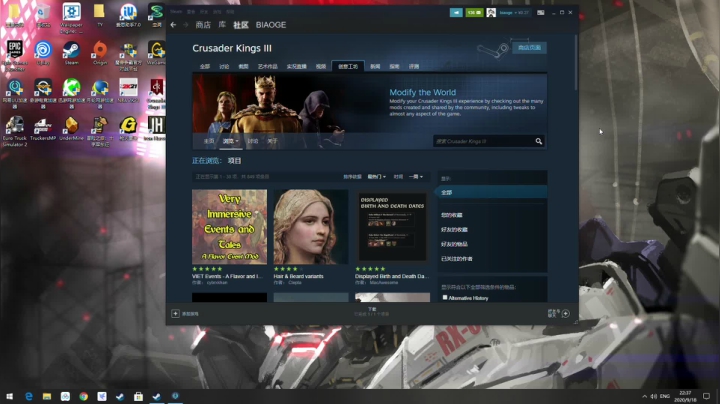Open the notification center icon
Screen dimensions: 720x404
click(x=706, y=396)
